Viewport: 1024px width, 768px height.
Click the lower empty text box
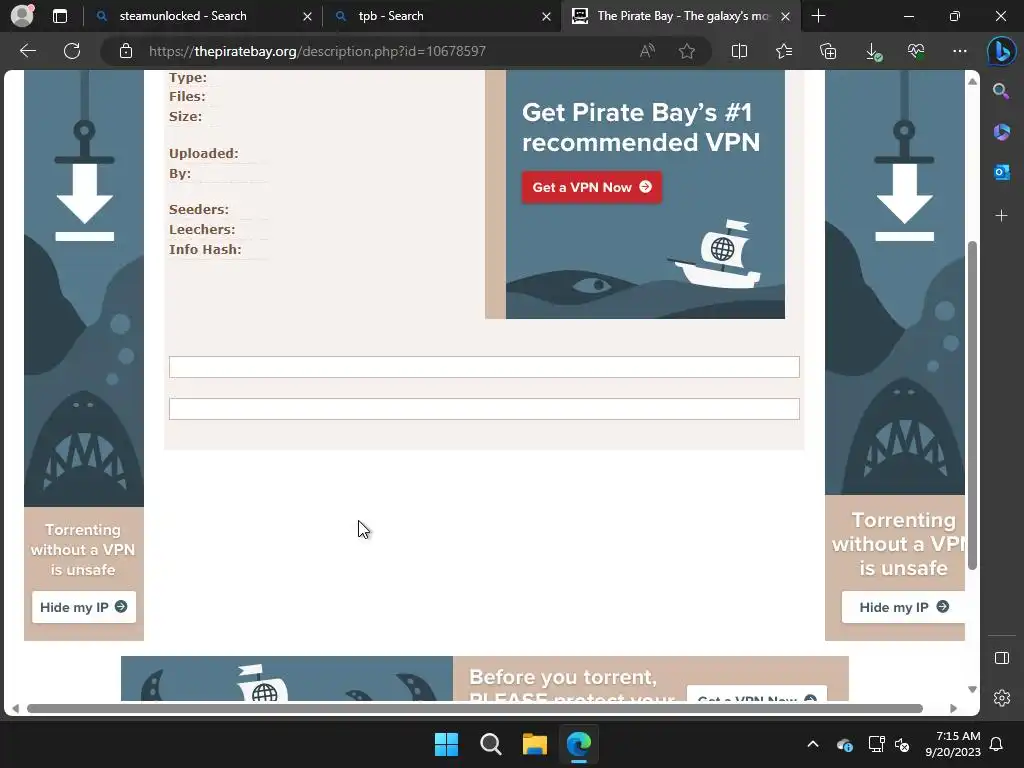[x=484, y=409]
